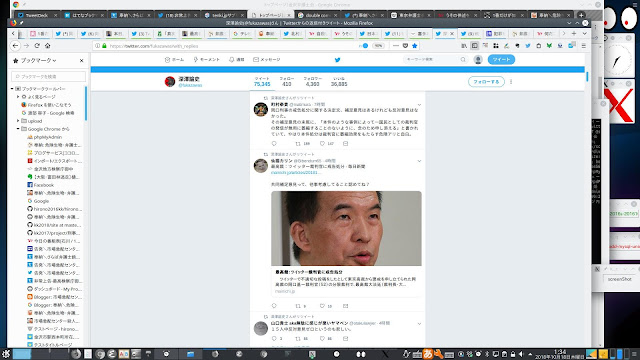Click the blue ツイート button
Viewport: 640px width, 360px height.
pyautogui.click(x=501, y=60)
